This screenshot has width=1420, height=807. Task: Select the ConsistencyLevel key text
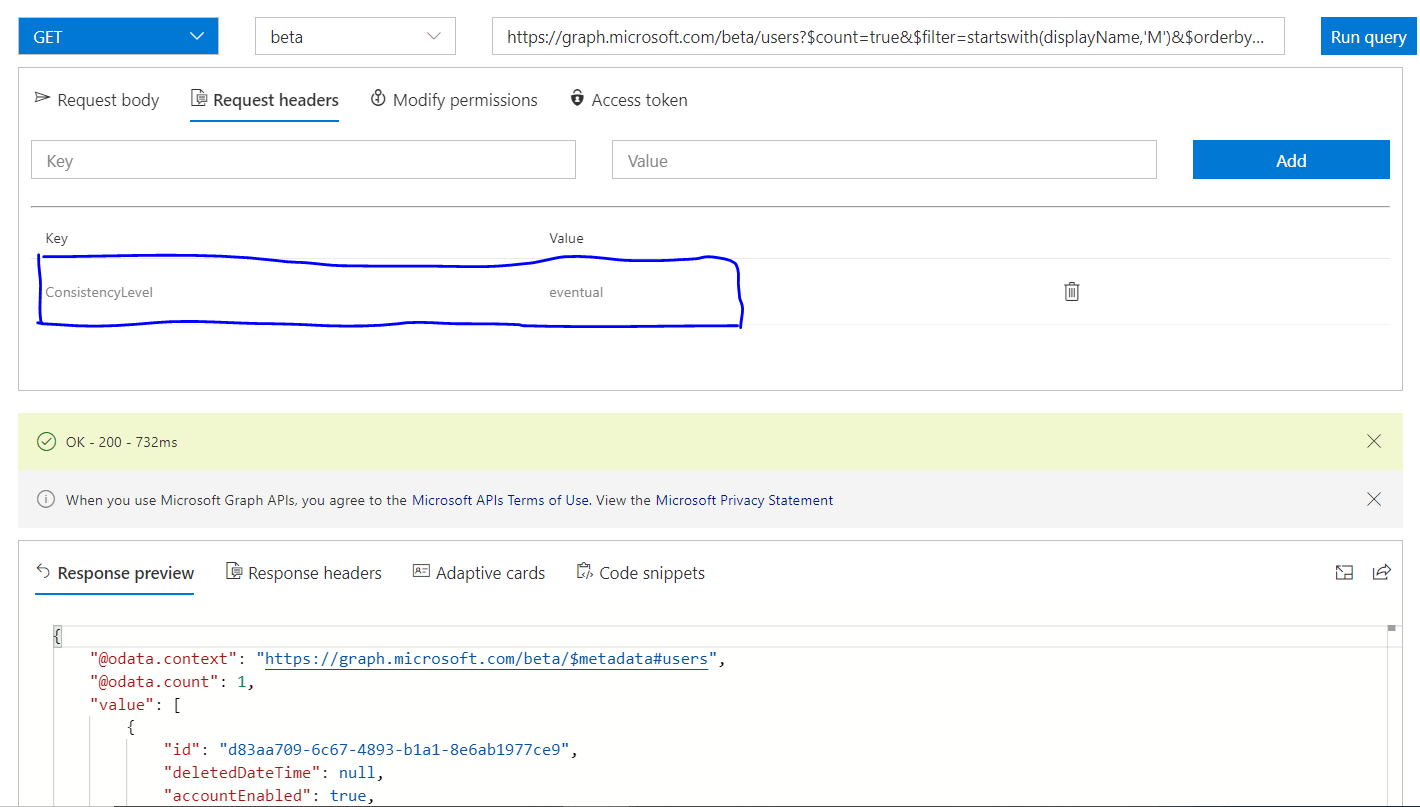pyautogui.click(x=99, y=293)
